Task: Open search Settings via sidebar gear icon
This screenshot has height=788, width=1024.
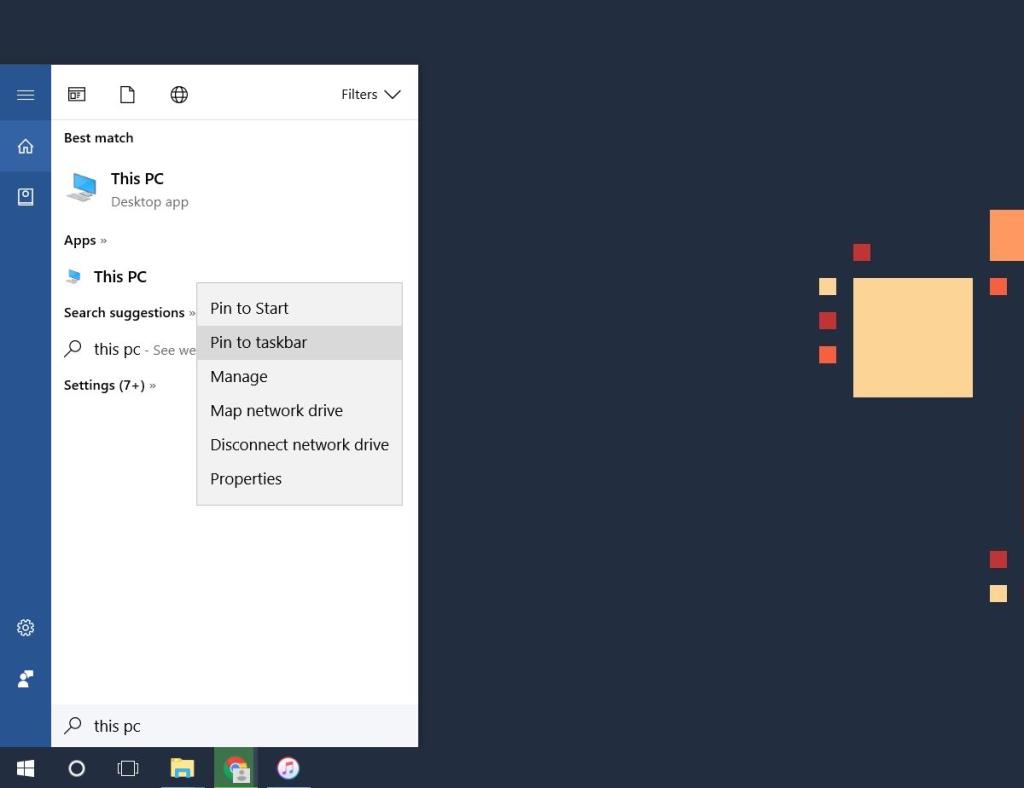Action: click(25, 627)
